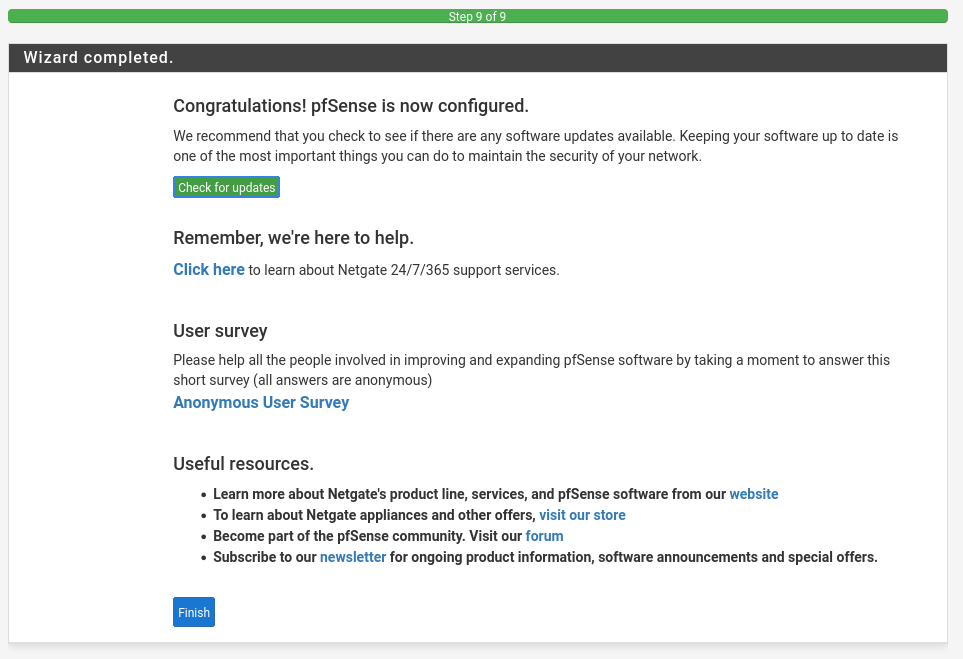Click the Netgate 24/7/365 support services text
Screen dimensions: 963x659
point(404,270)
